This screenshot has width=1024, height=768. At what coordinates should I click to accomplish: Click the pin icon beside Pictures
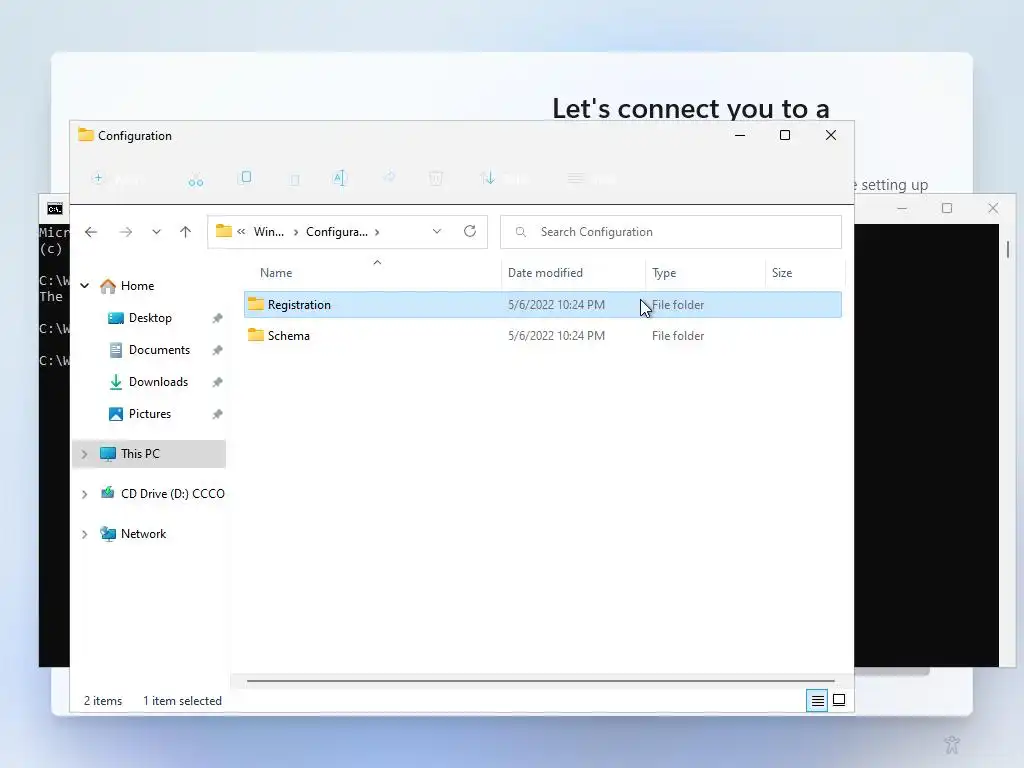coord(217,414)
